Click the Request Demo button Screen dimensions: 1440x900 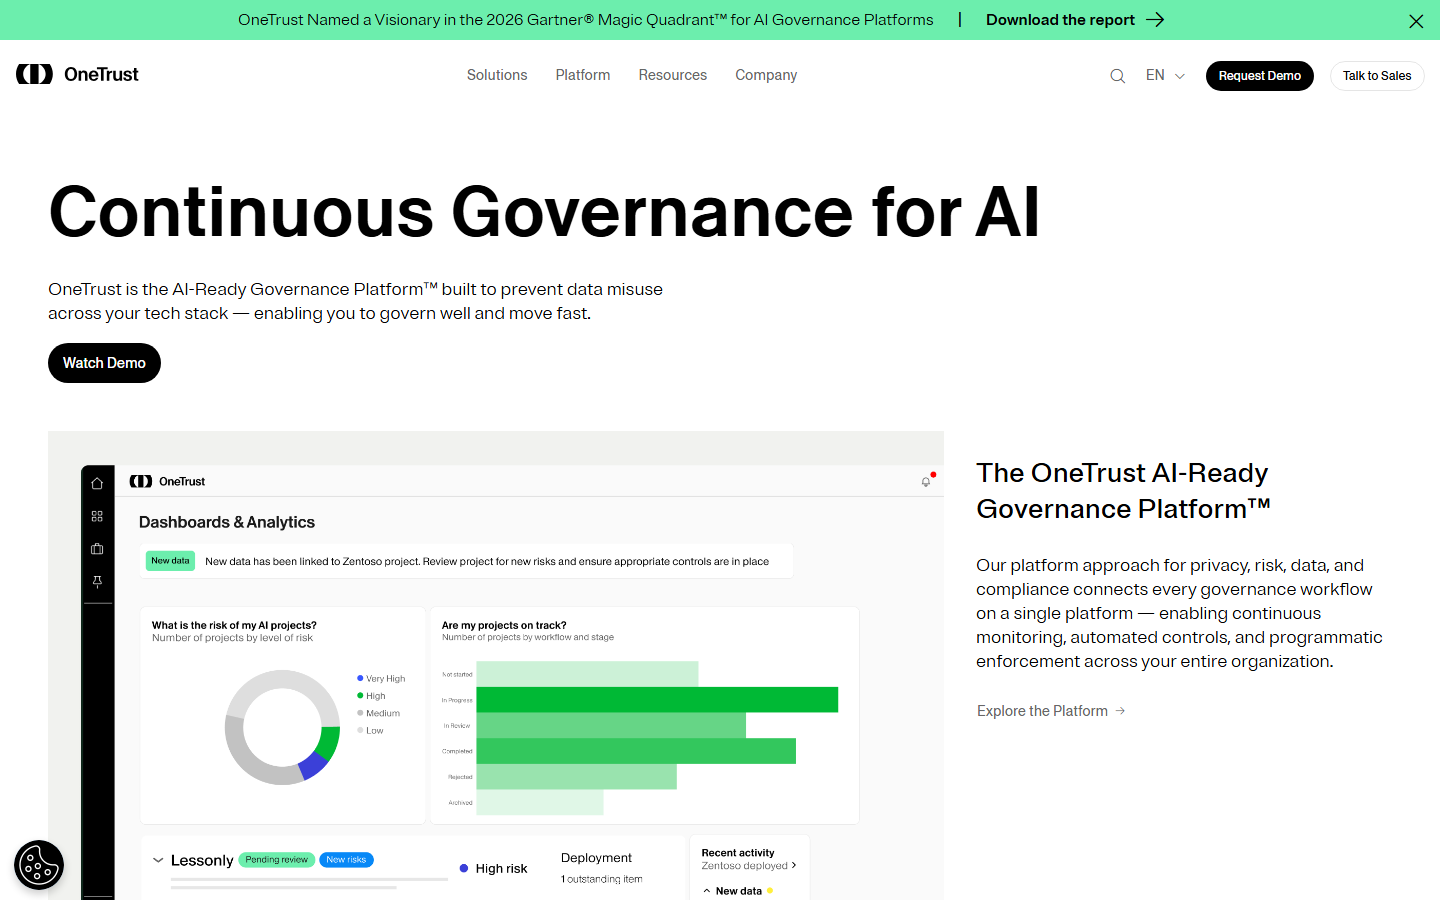1260,76
